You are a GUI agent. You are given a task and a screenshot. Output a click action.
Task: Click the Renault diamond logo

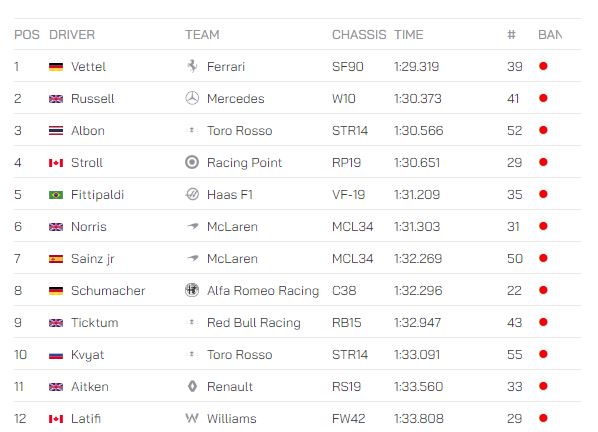click(192, 386)
